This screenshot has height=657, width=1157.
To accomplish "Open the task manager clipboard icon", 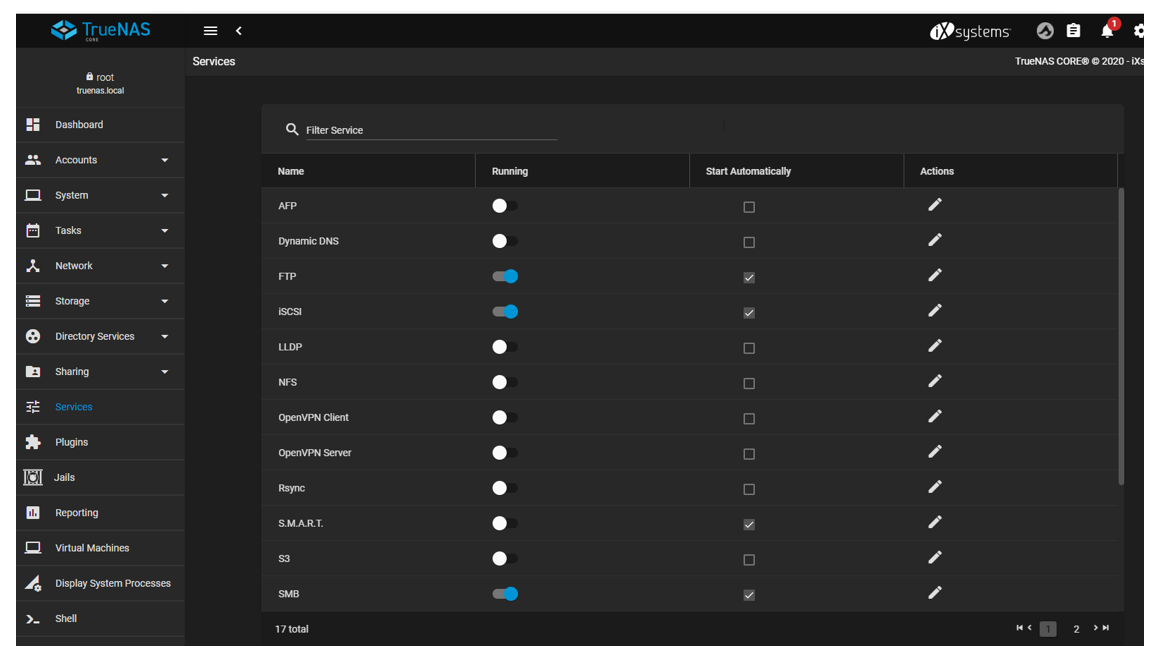I will [x=1074, y=31].
